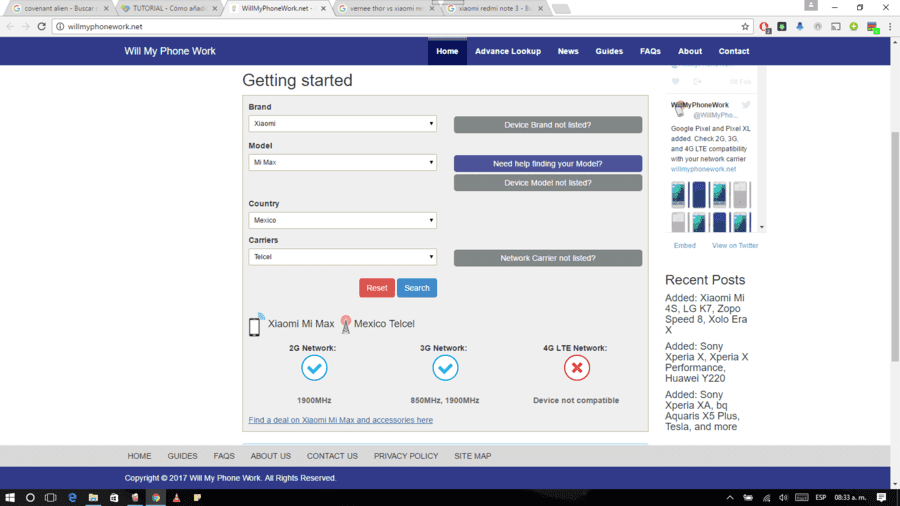The width and height of the screenshot is (900, 506).
Task: Open the Model dropdown showing Mi Max
Action: pos(342,162)
